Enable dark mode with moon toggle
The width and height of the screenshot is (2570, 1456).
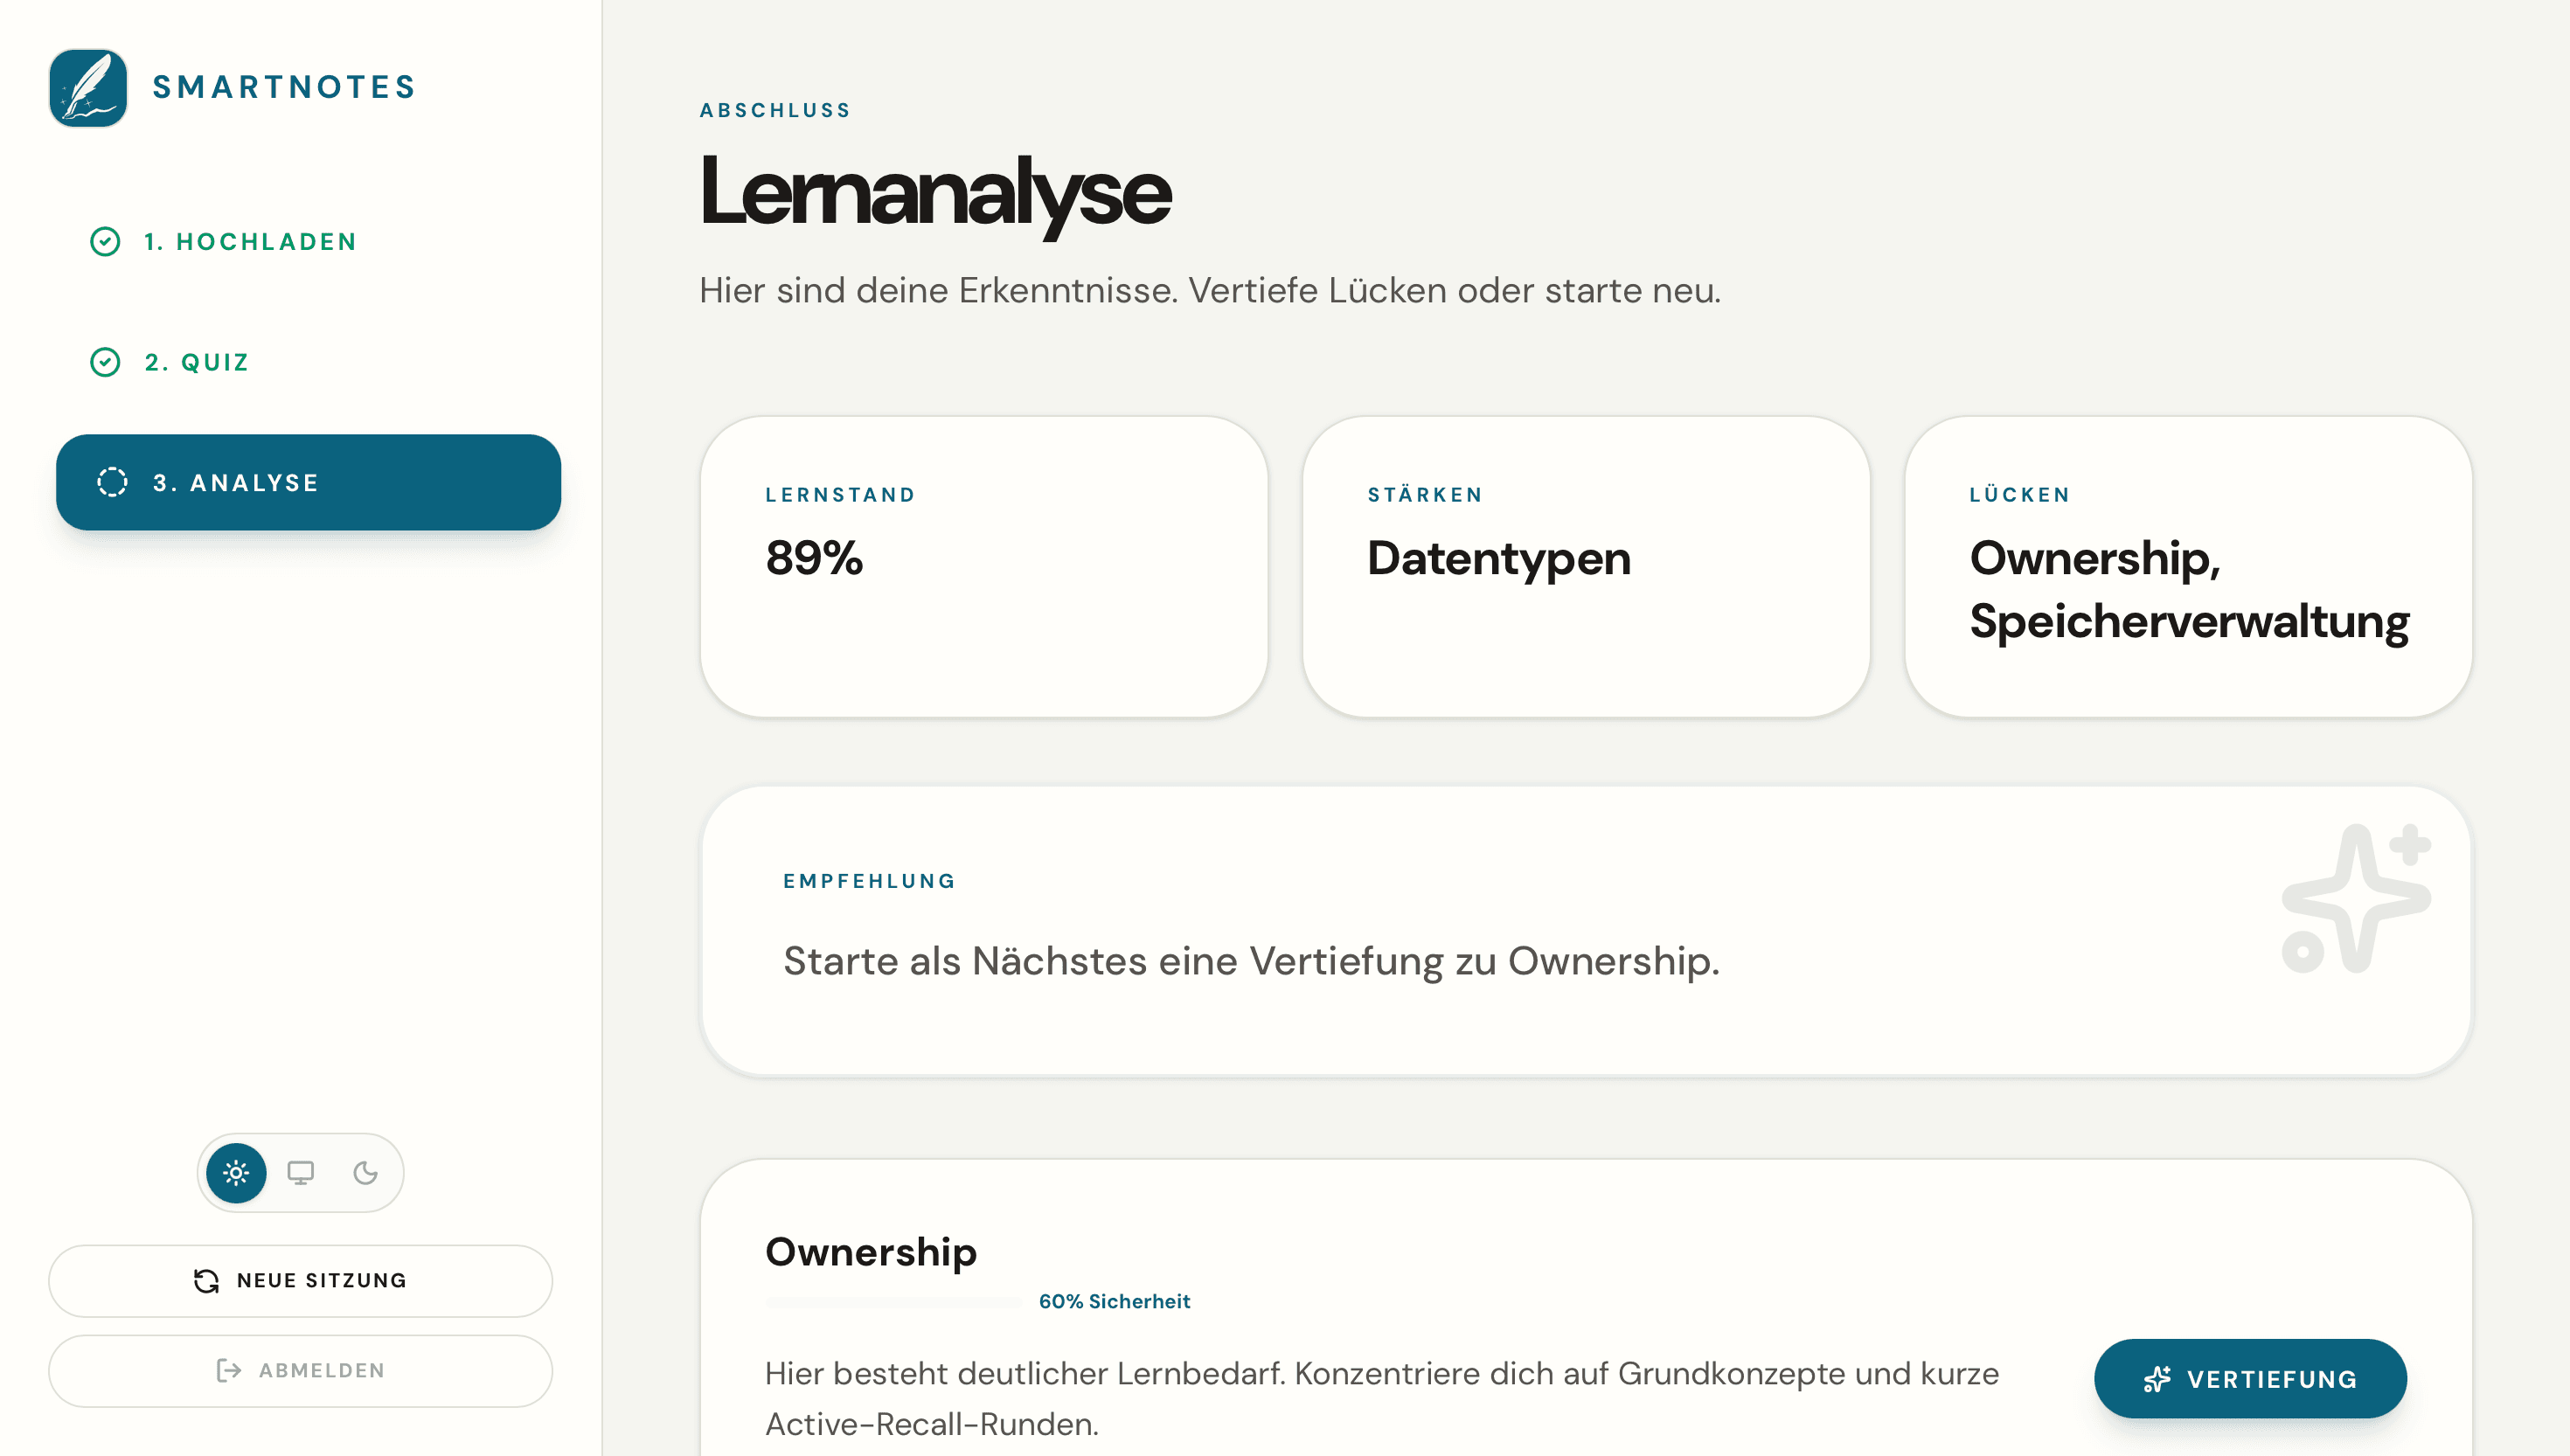point(365,1173)
